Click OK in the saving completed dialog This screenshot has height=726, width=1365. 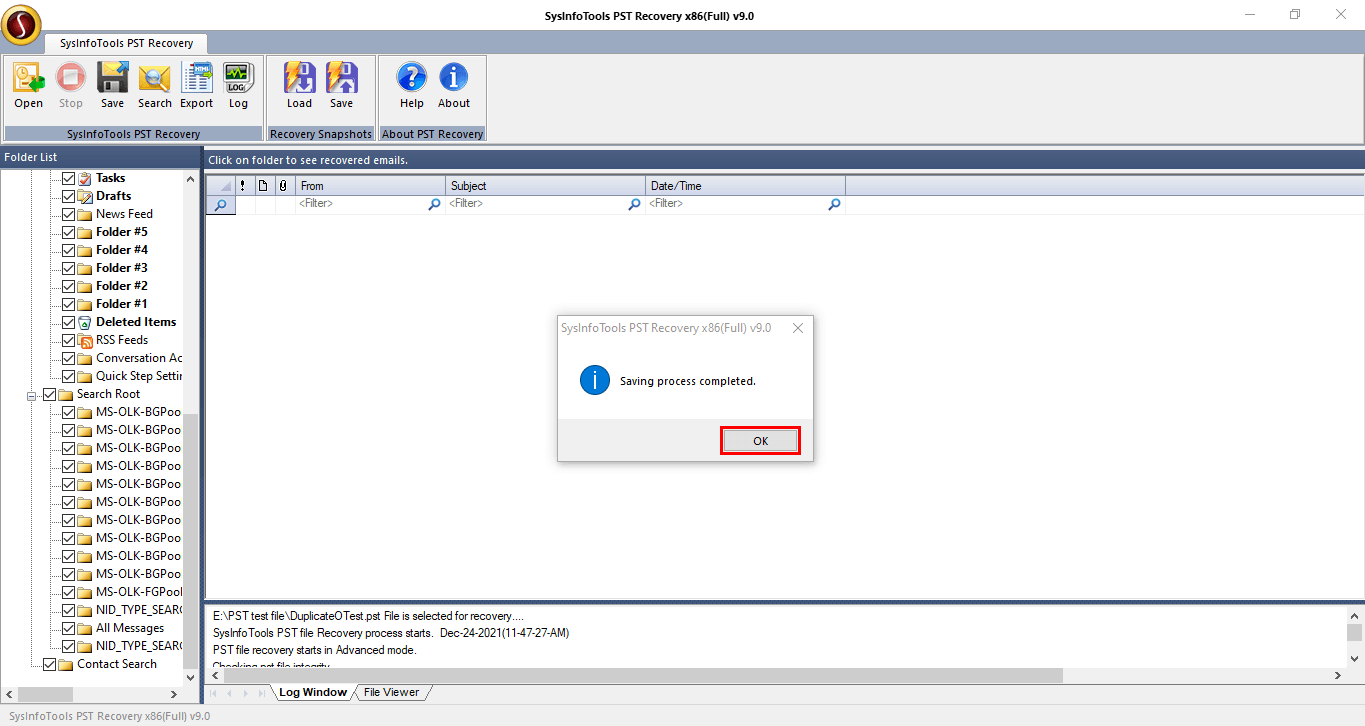(x=760, y=441)
